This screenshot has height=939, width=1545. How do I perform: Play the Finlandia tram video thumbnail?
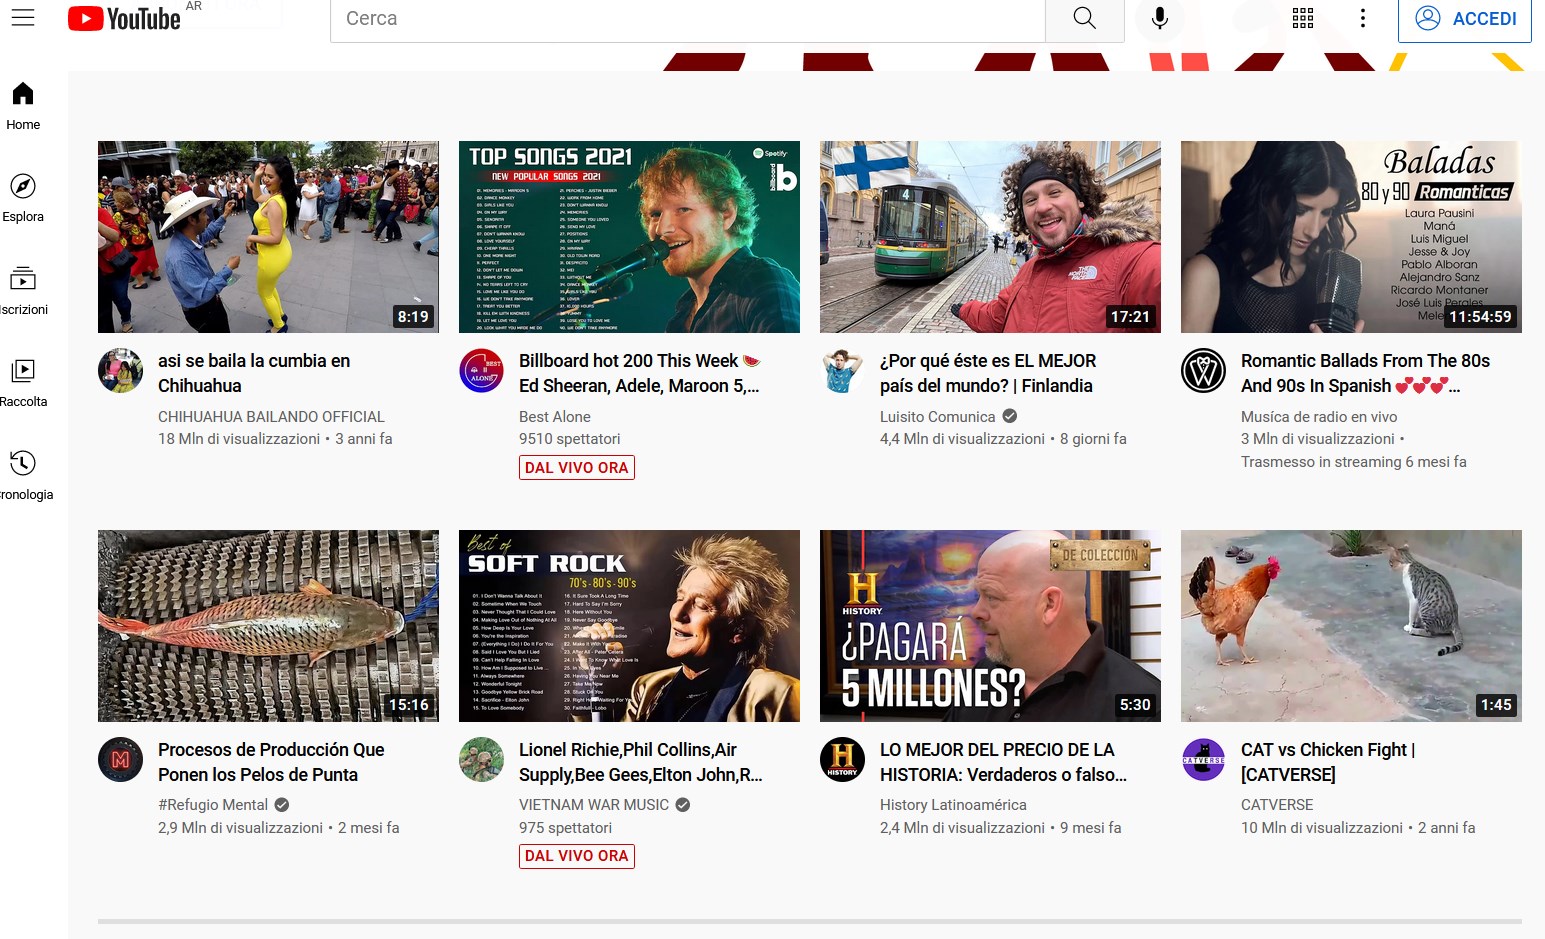tap(990, 237)
